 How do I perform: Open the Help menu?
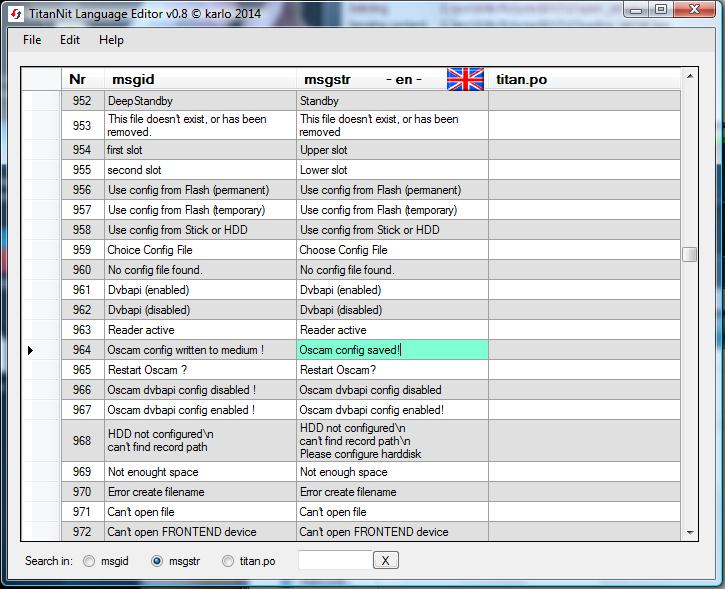coord(111,40)
